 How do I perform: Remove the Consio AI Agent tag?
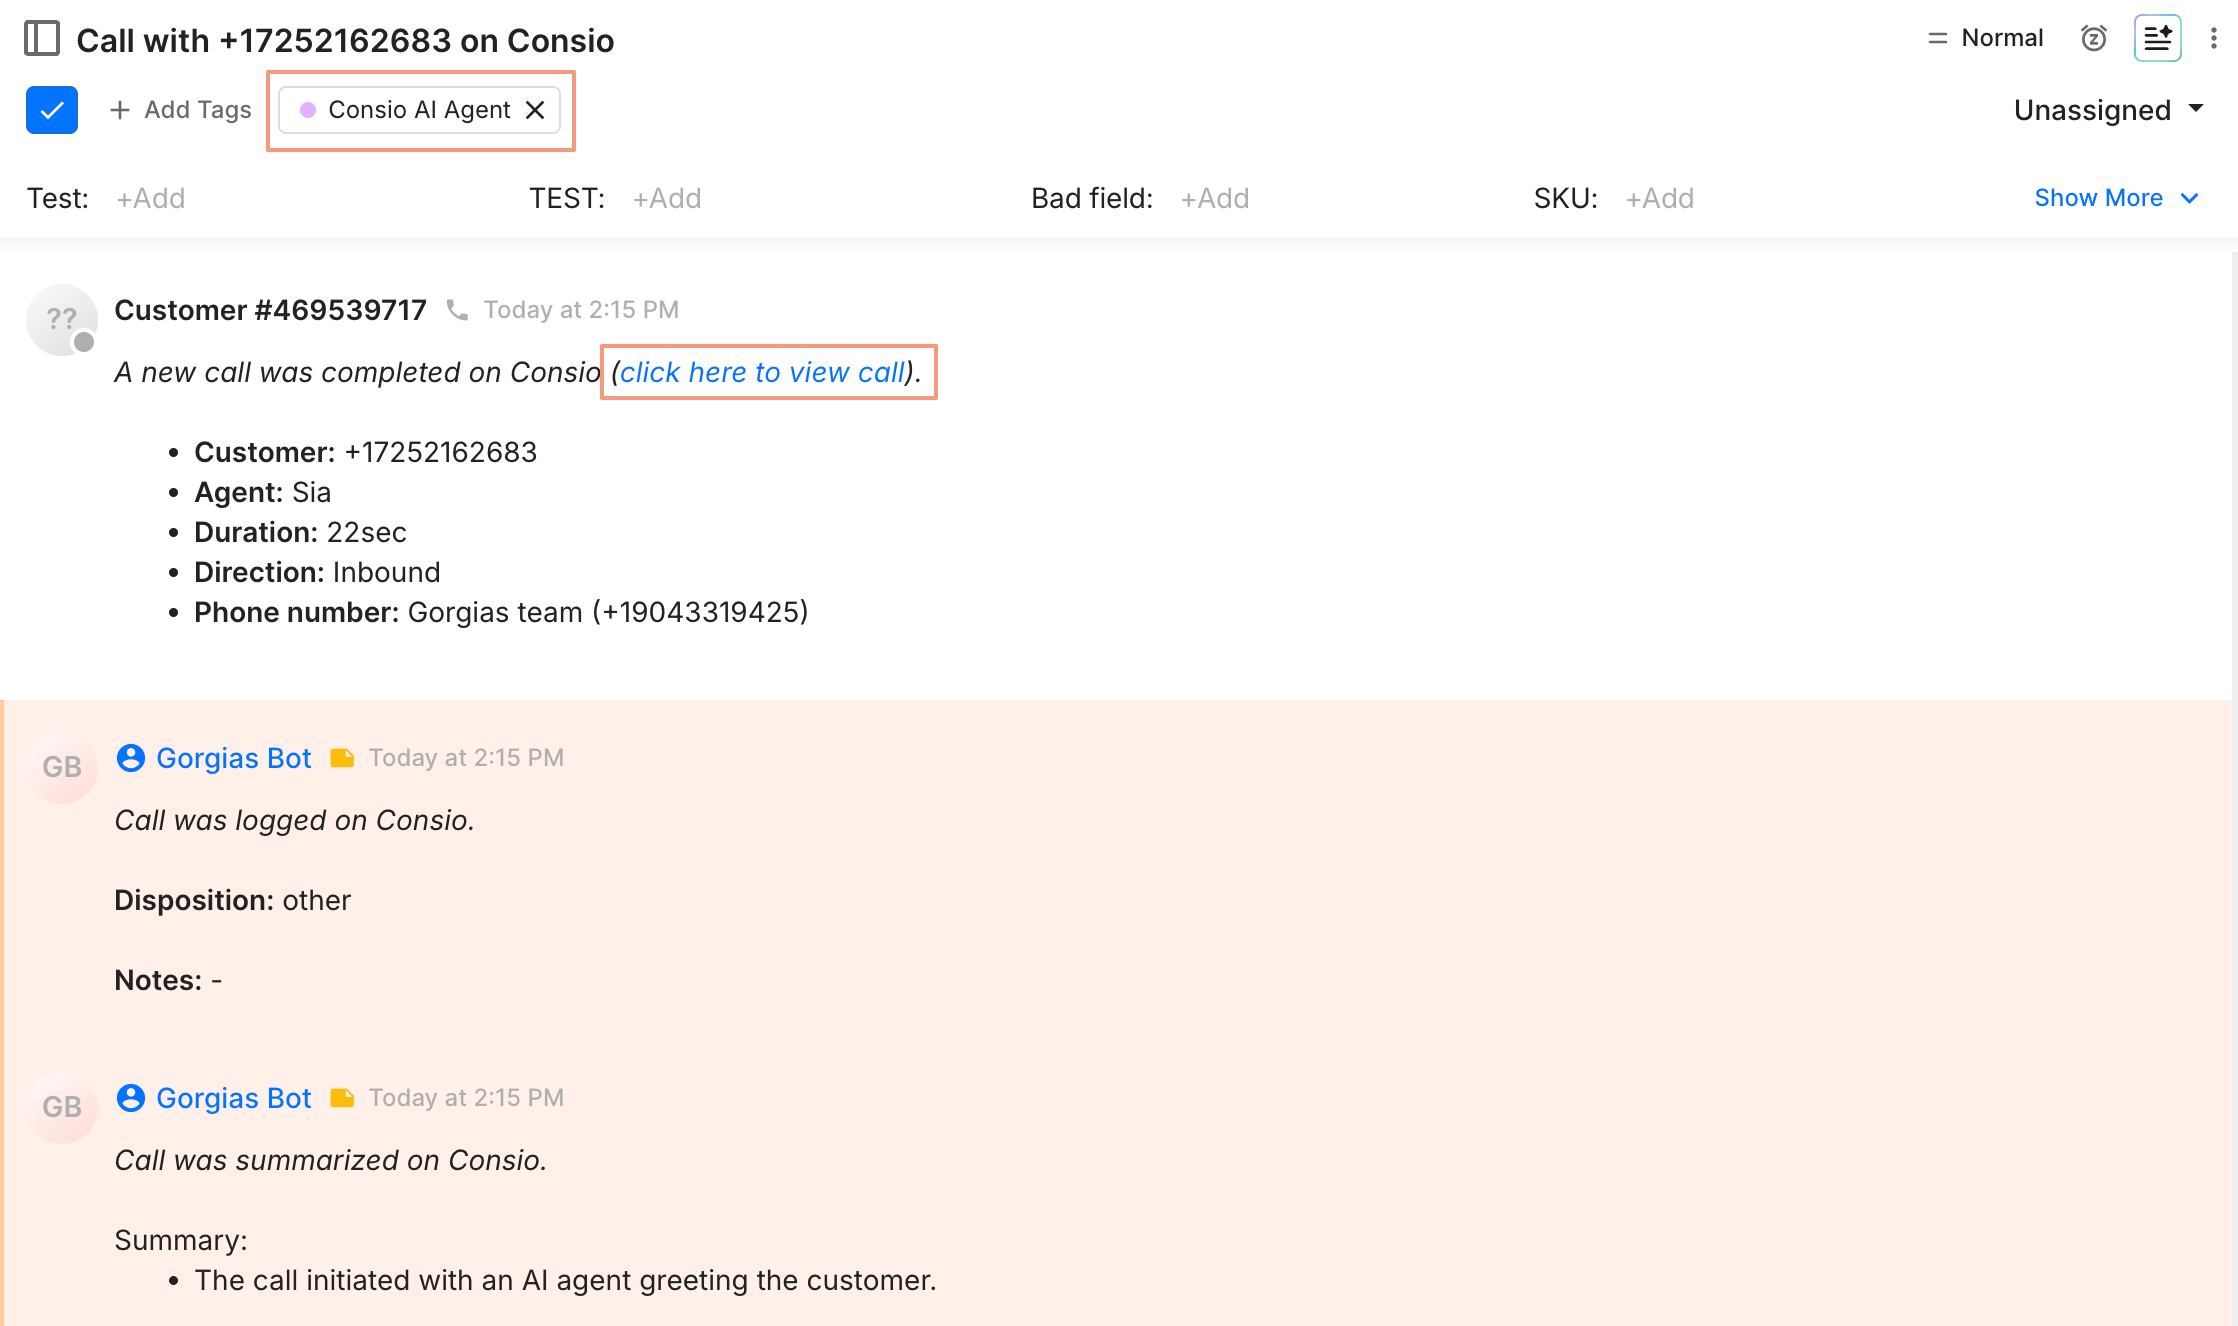point(536,110)
